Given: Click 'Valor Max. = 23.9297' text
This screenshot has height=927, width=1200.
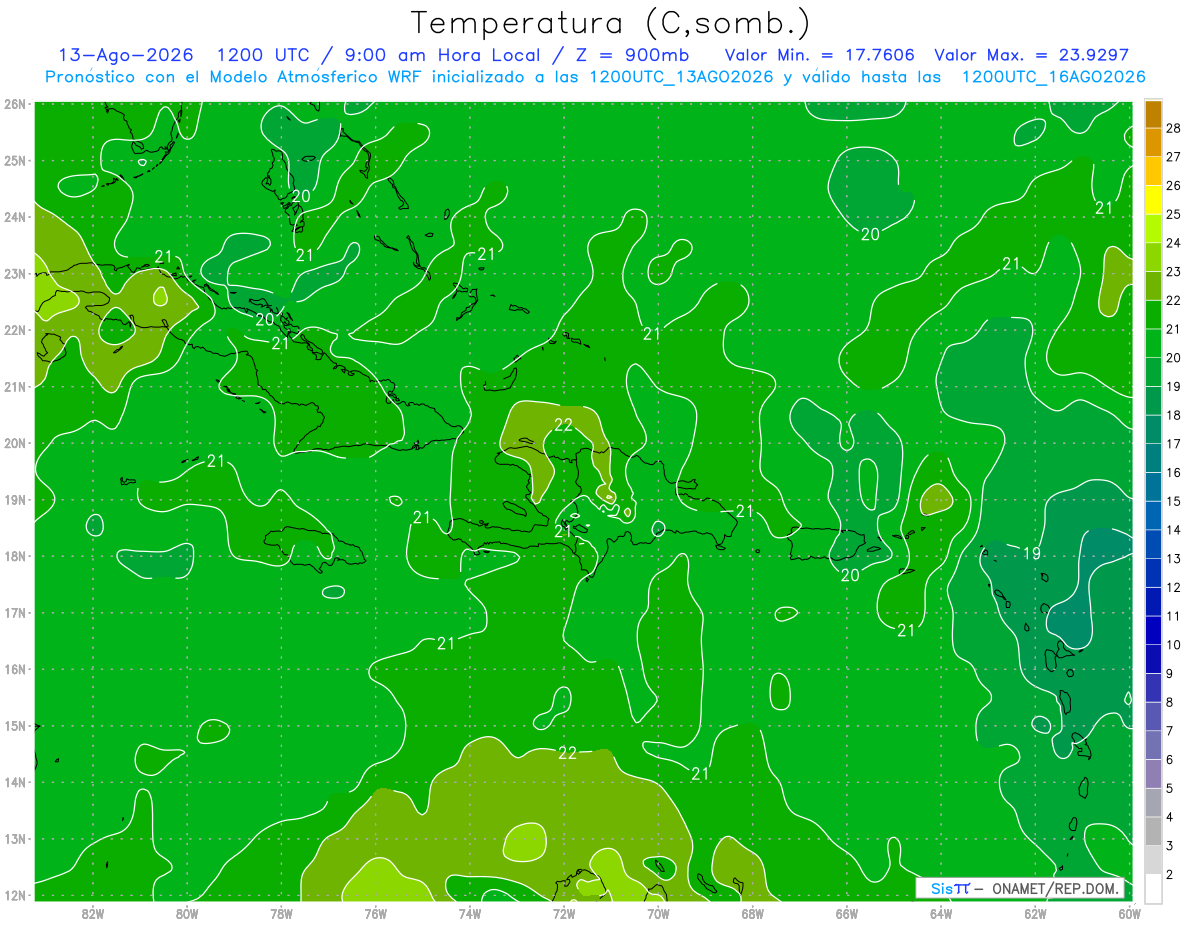Looking at the screenshot, I should (x=1032, y=56).
